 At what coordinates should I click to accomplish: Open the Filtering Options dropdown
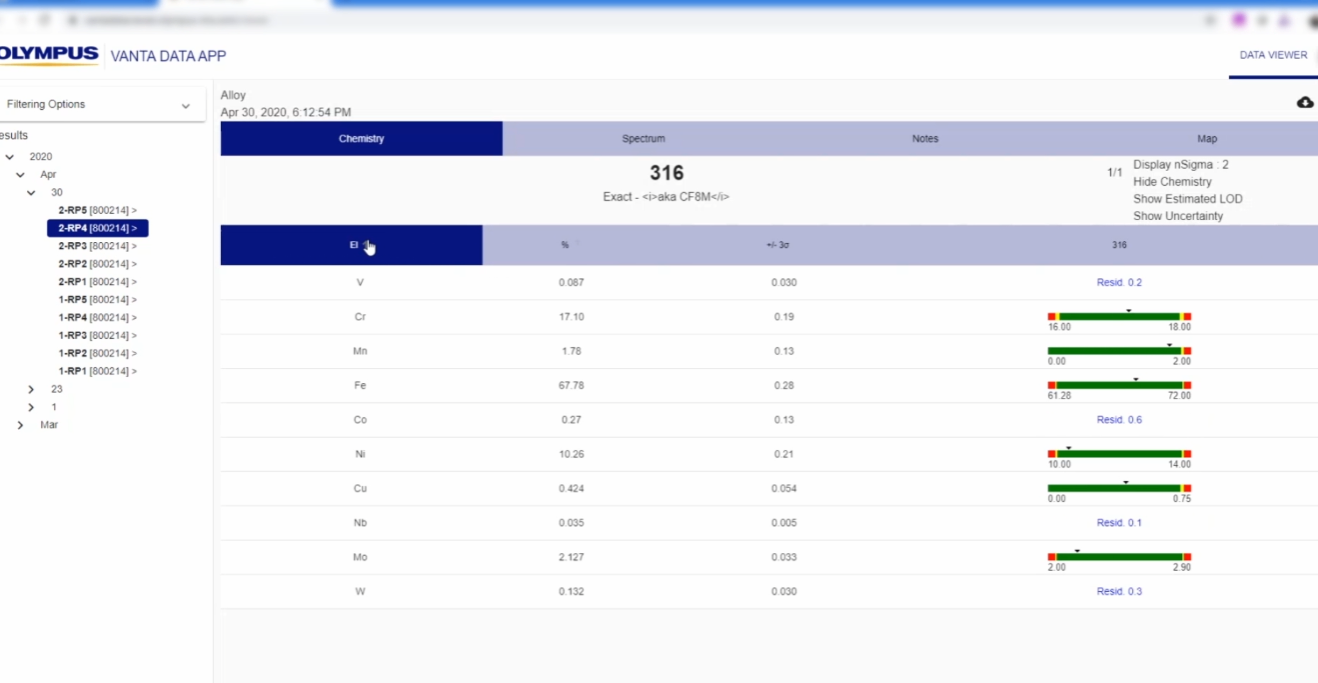pos(98,105)
